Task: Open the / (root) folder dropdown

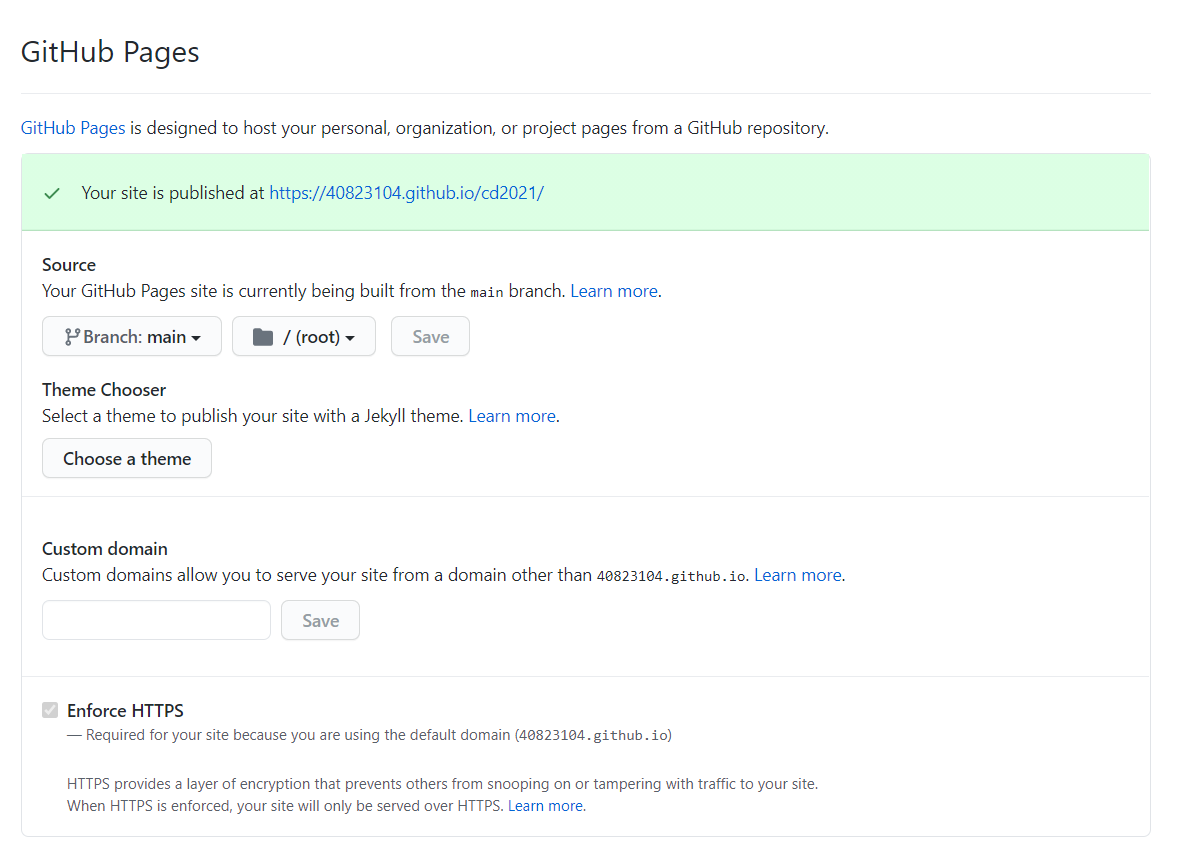Action: coord(304,336)
